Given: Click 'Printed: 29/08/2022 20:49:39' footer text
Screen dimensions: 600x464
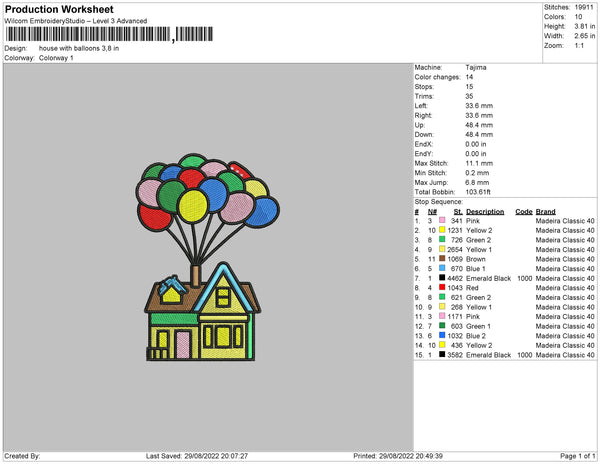Looking at the screenshot, I should coord(398,456).
